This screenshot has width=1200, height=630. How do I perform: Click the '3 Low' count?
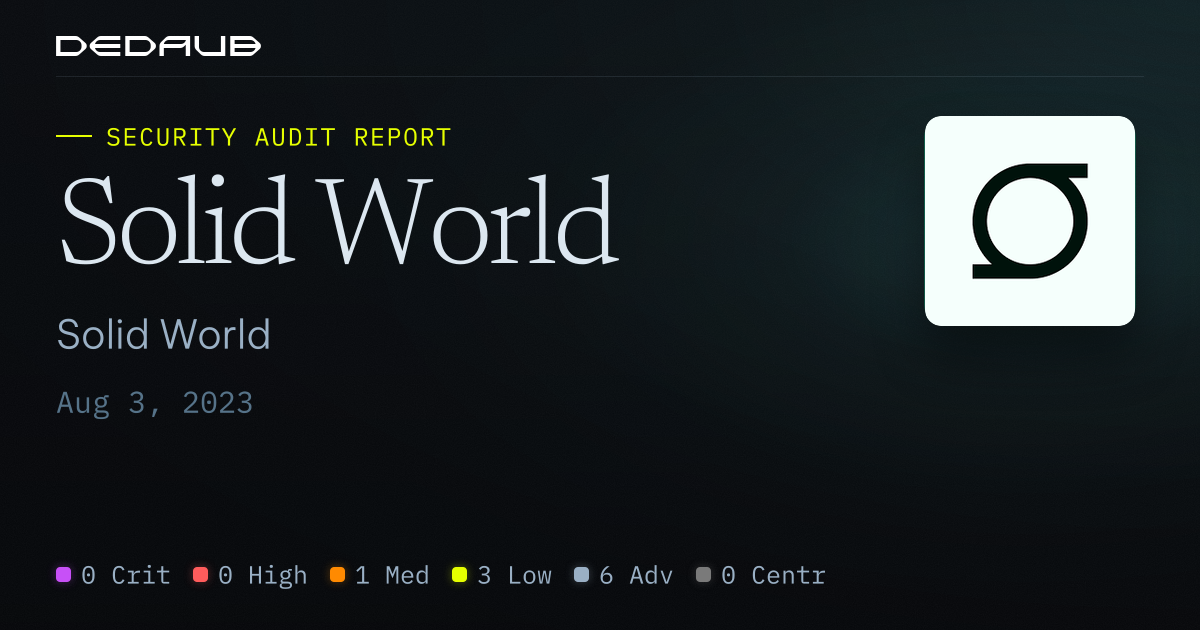click(514, 576)
